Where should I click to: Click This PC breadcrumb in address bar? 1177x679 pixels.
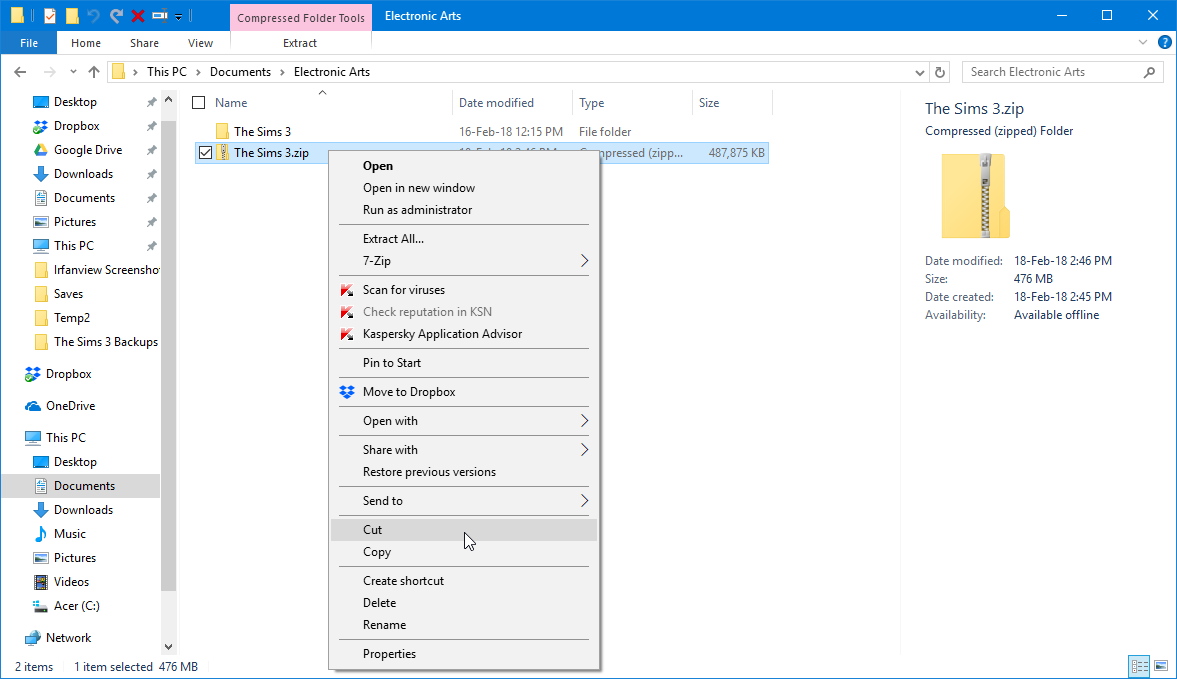click(x=167, y=72)
